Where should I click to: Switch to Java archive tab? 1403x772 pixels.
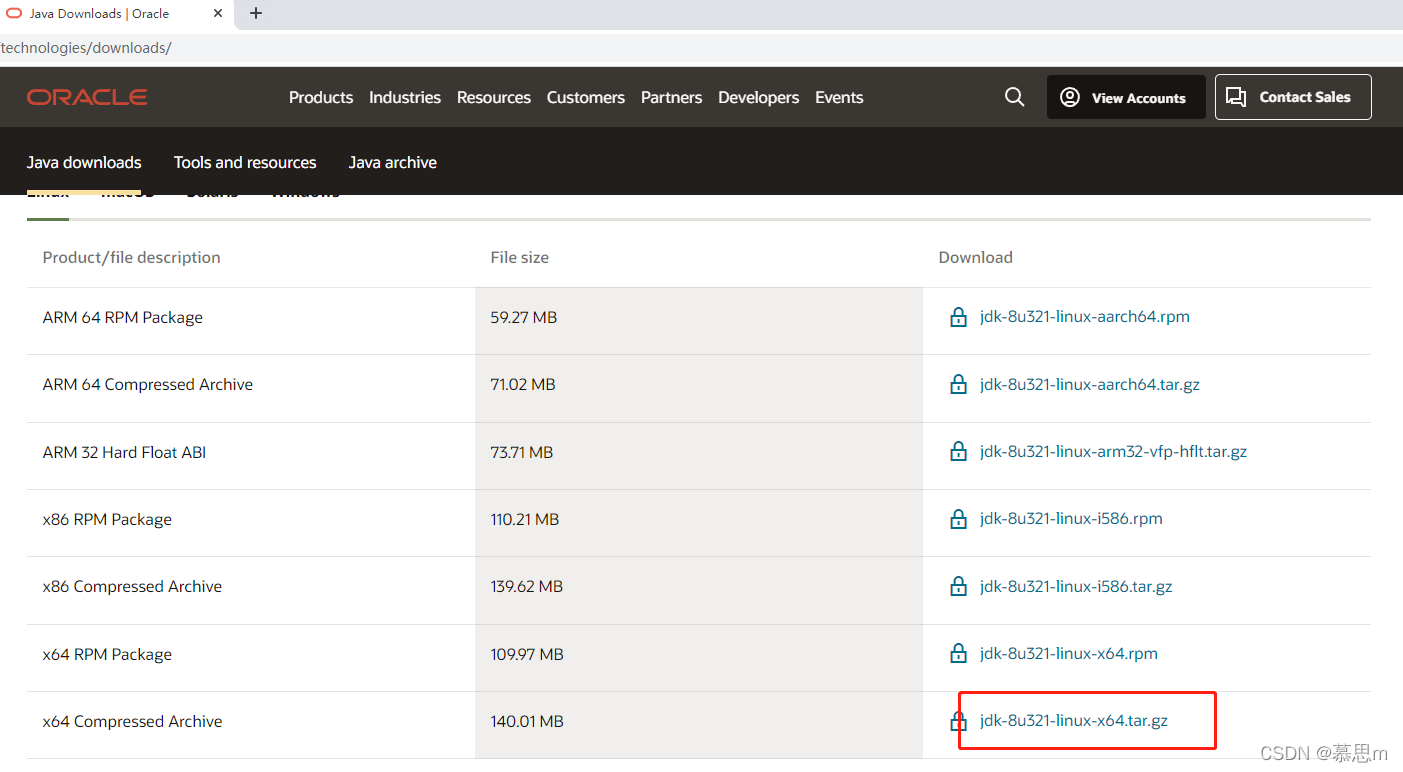pos(393,162)
